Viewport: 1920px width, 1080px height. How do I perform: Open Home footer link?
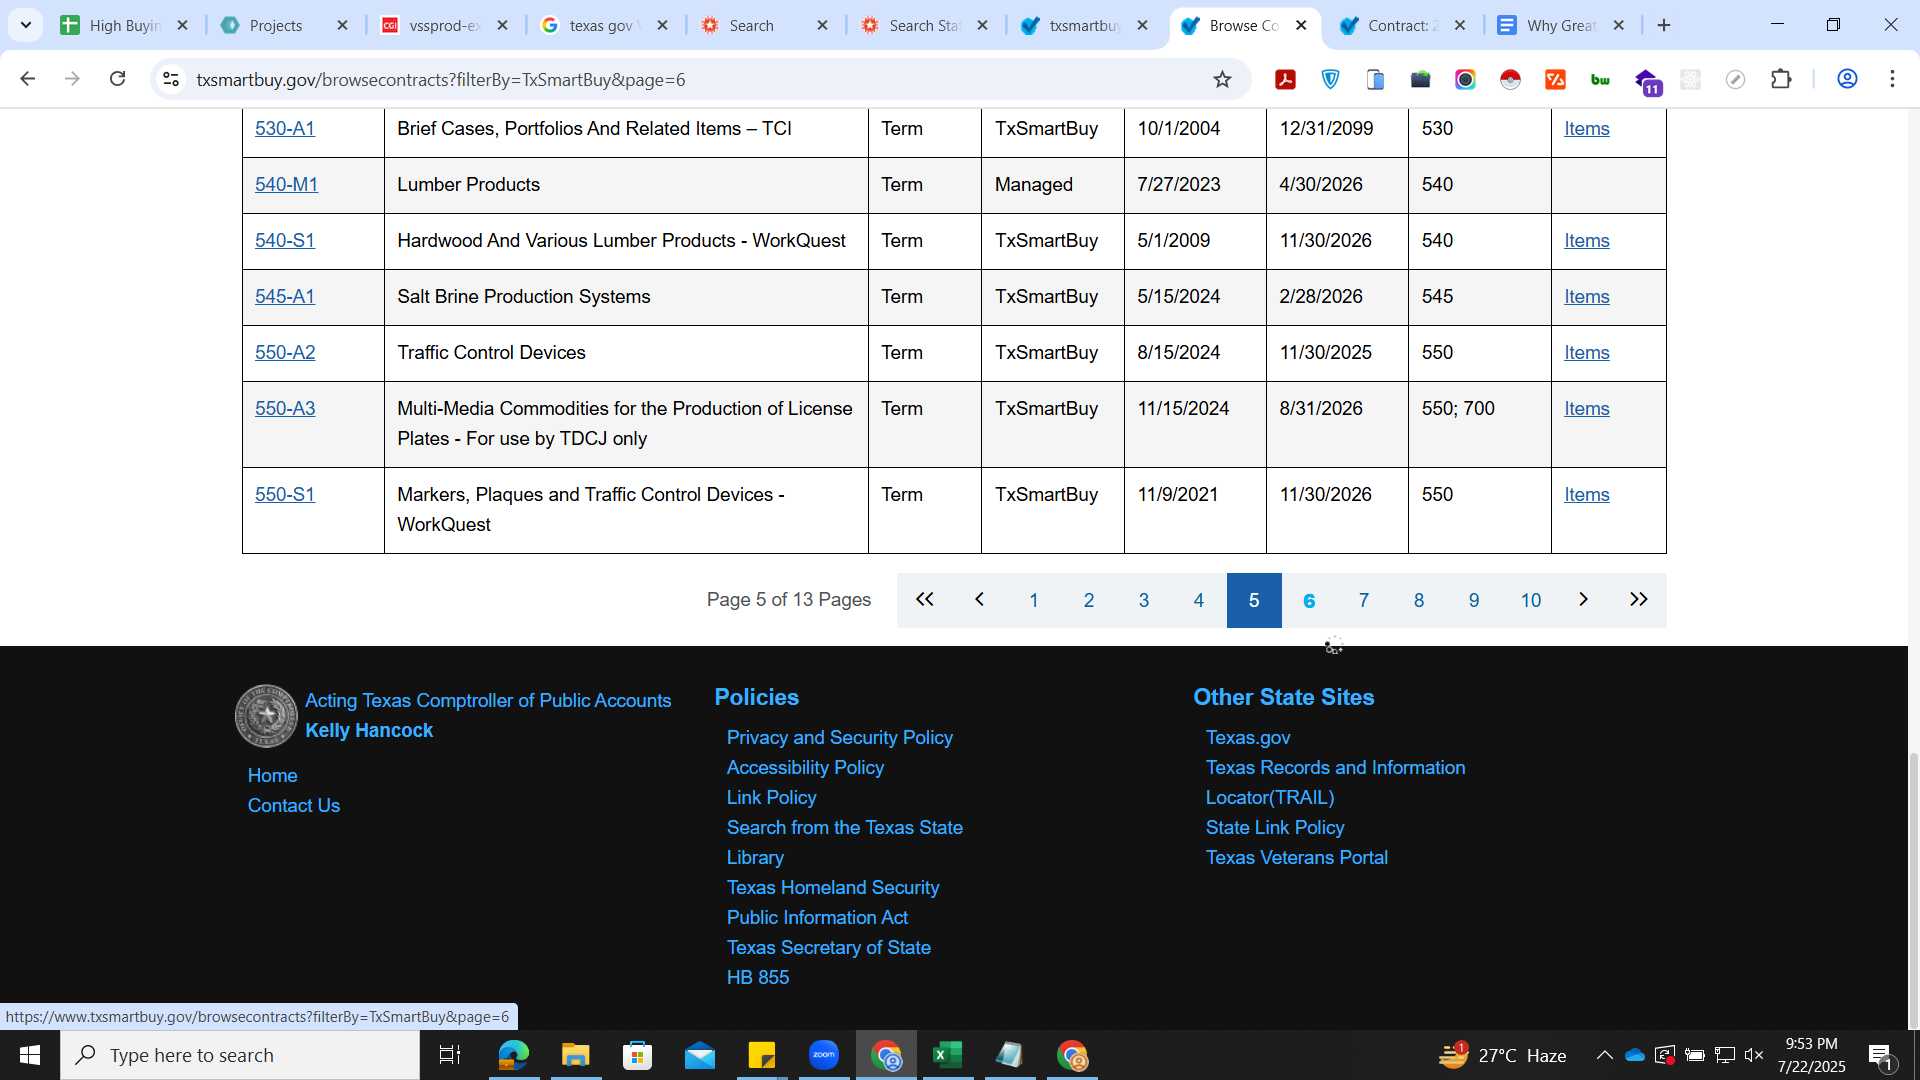tap(272, 776)
